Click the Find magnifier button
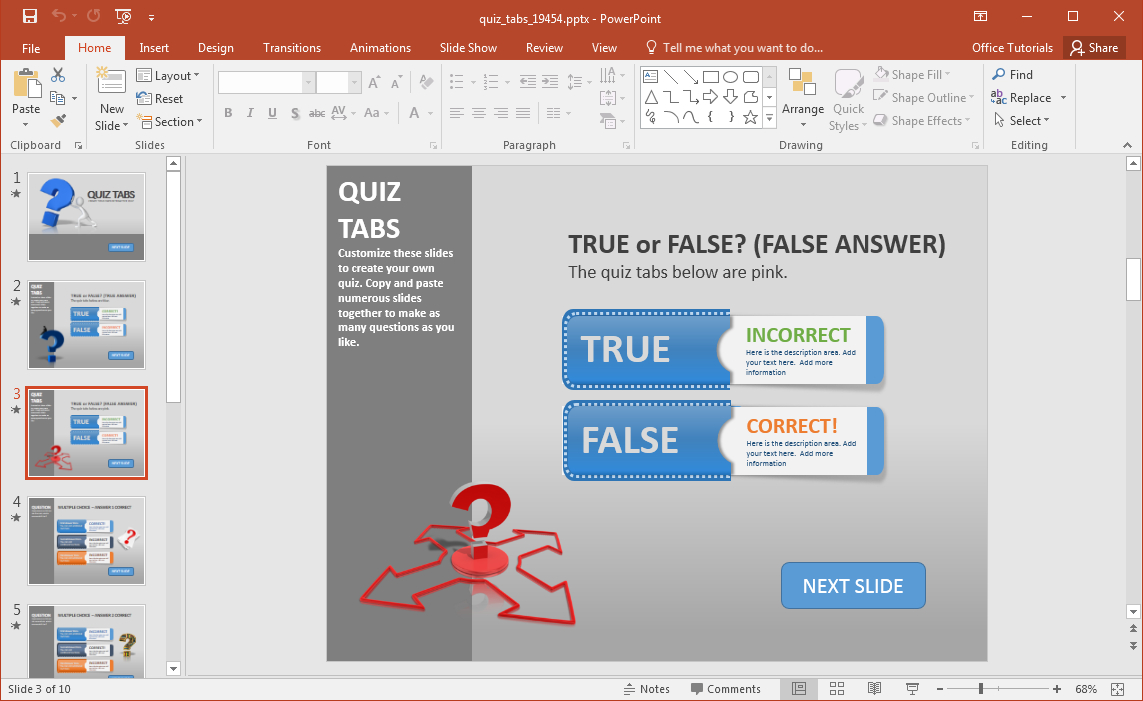 click(1013, 74)
